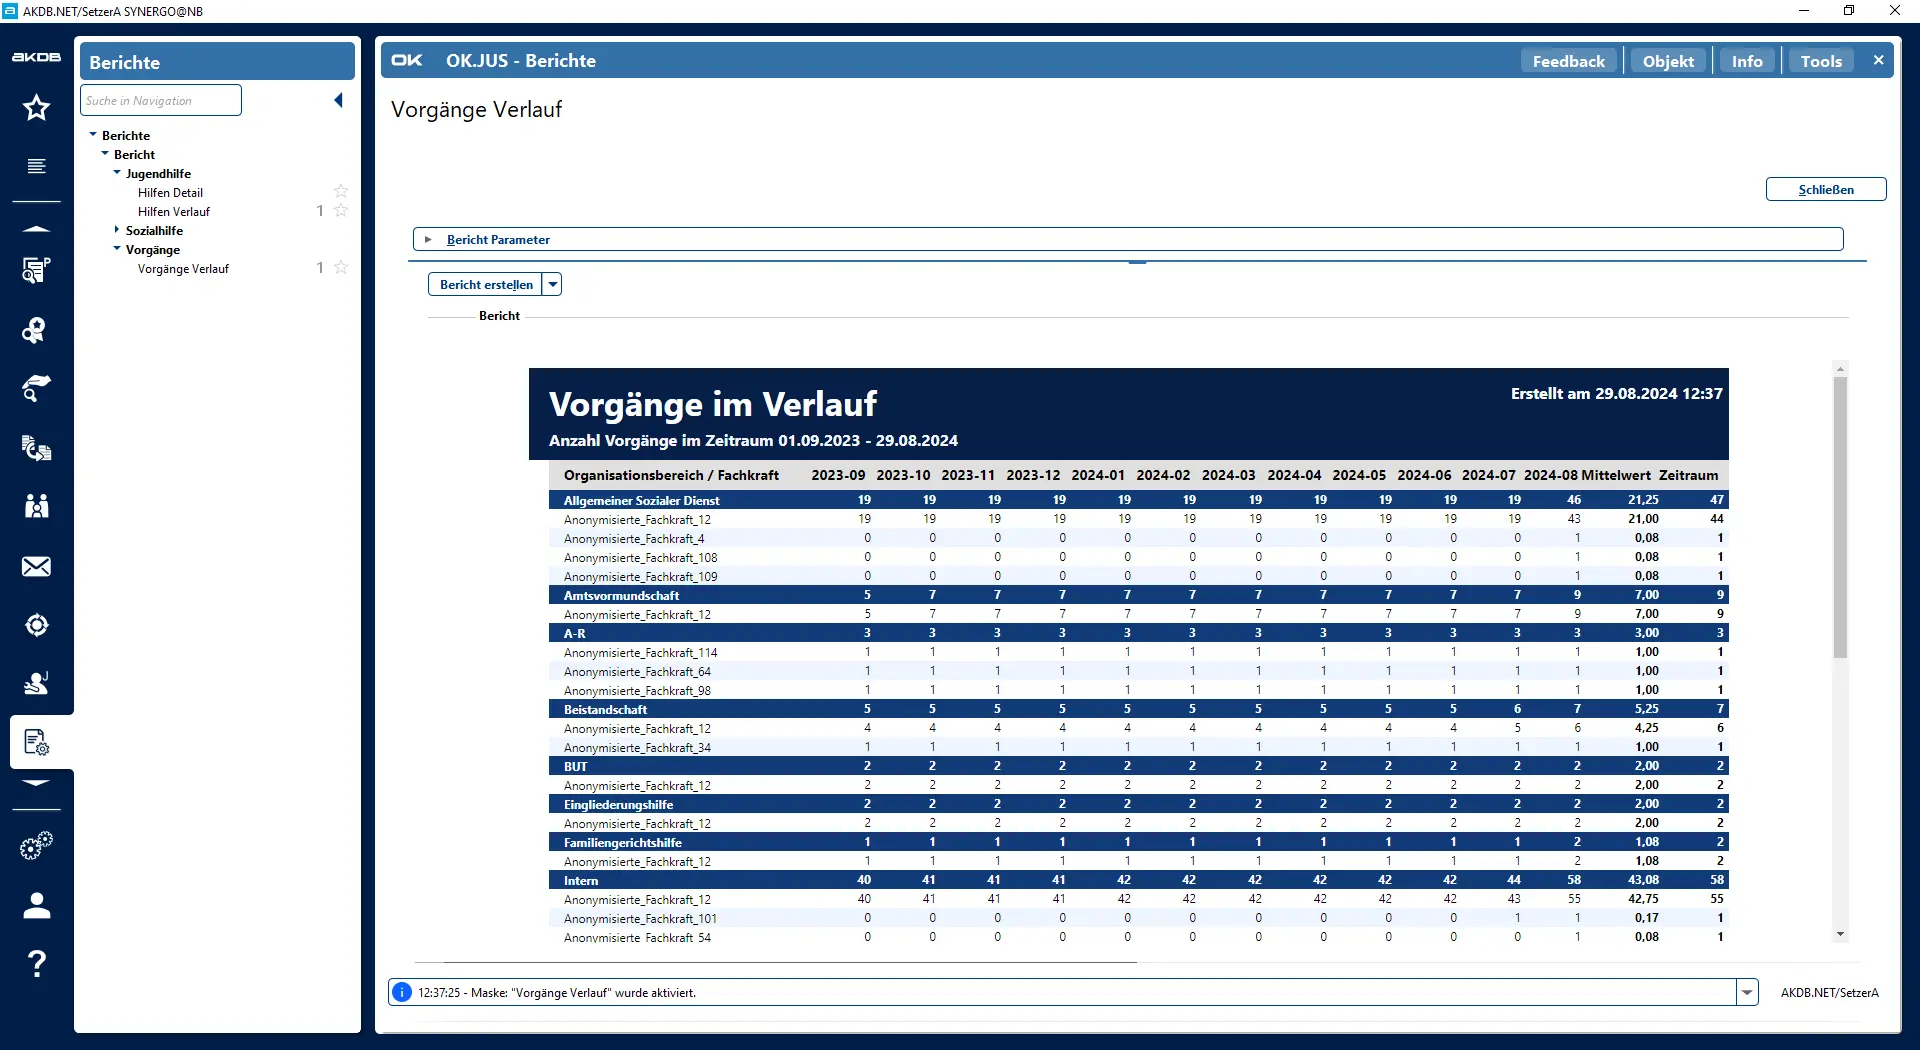Toggle favorite star for Vorgänge Verlauf
This screenshot has height=1050, width=1920.
(x=341, y=268)
